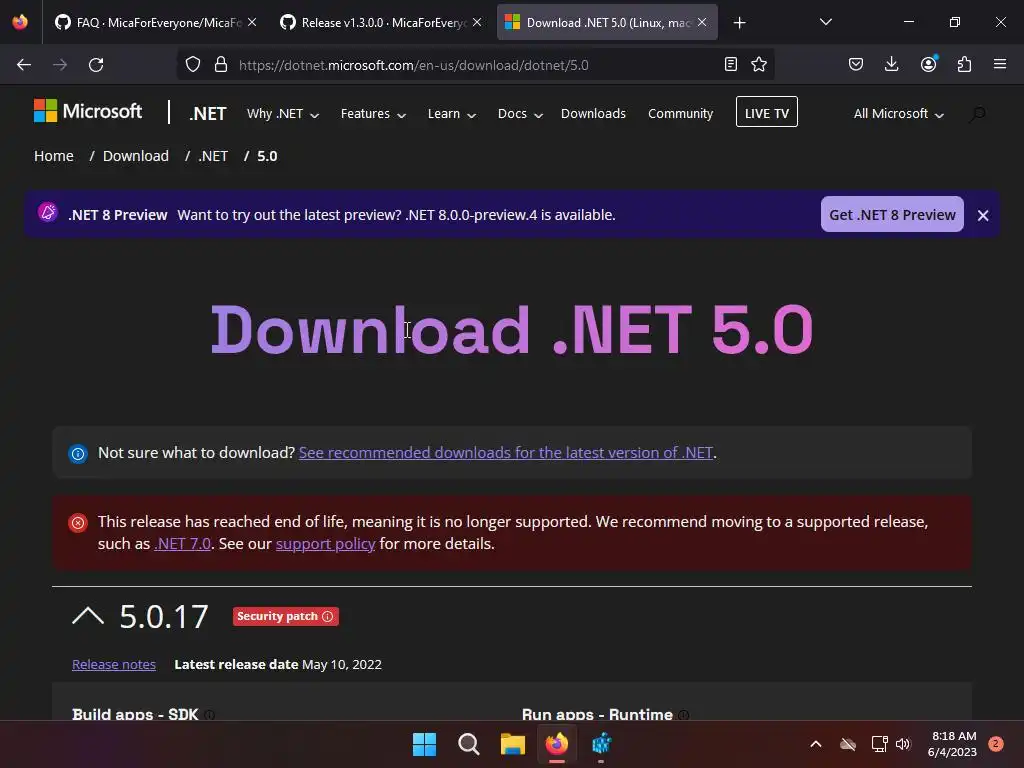
Task: Click the Security patch badge
Action: pyautogui.click(x=285, y=616)
